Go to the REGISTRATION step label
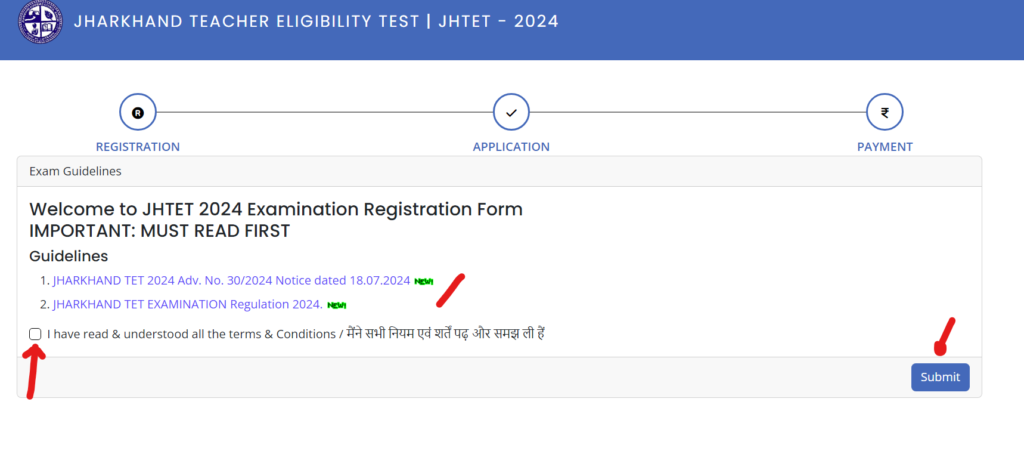The width and height of the screenshot is (1024, 451). [138, 147]
